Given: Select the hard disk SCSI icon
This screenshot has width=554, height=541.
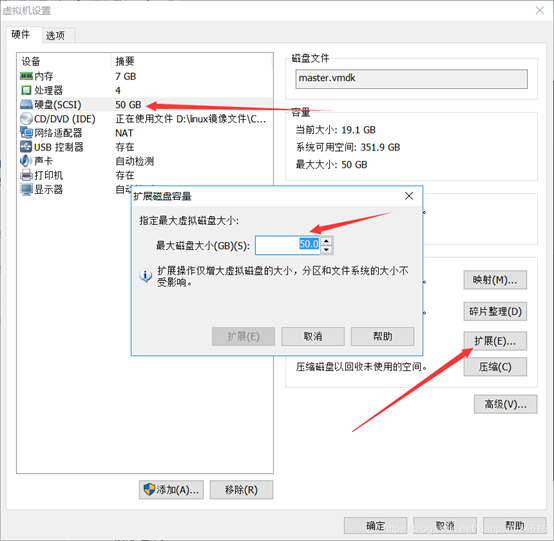Looking at the screenshot, I should tap(26, 104).
